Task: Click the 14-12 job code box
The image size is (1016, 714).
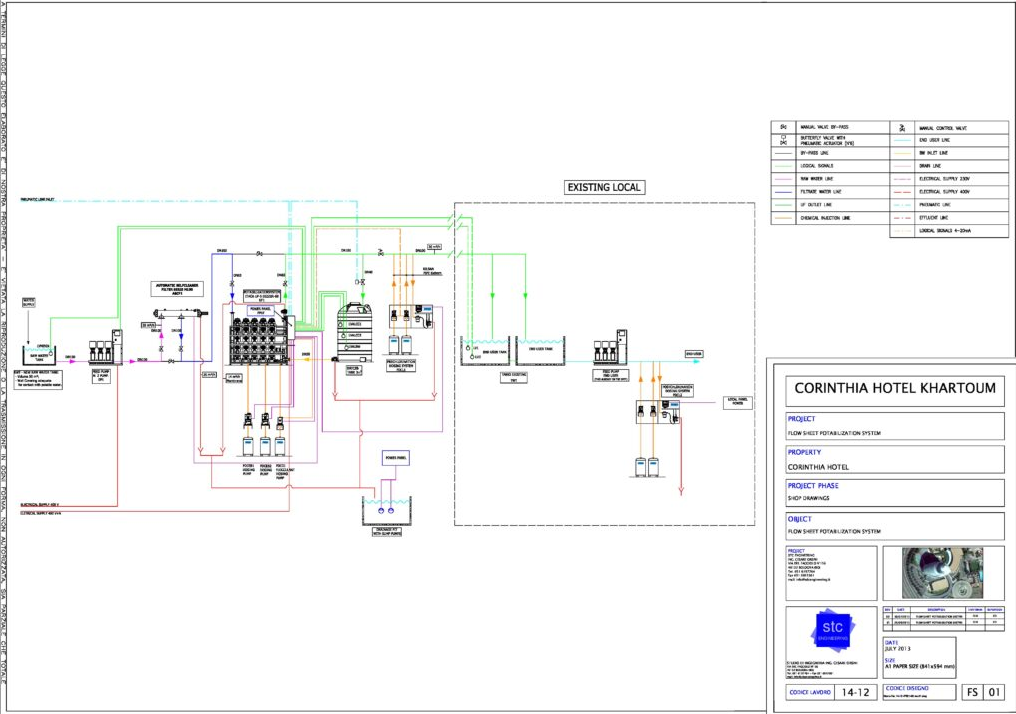Action: (x=855, y=693)
